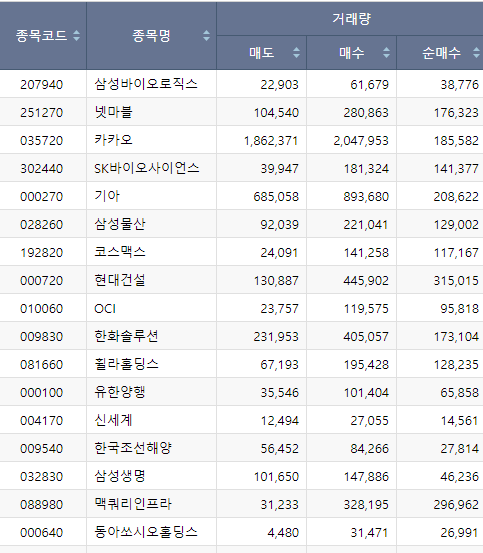Click 신세계 net buy 14,561

(x=460, y=421)
